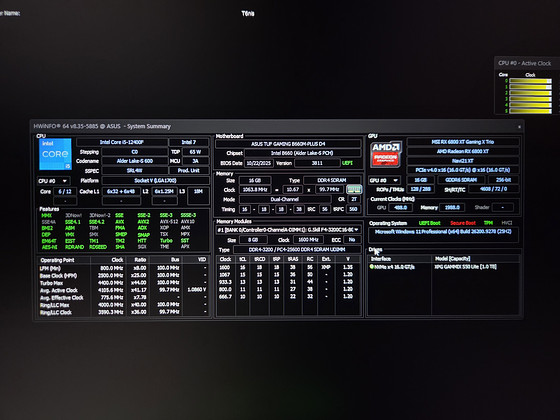Click the 2T command rate value
The image size is (560, 420).
tap(354, 199)
